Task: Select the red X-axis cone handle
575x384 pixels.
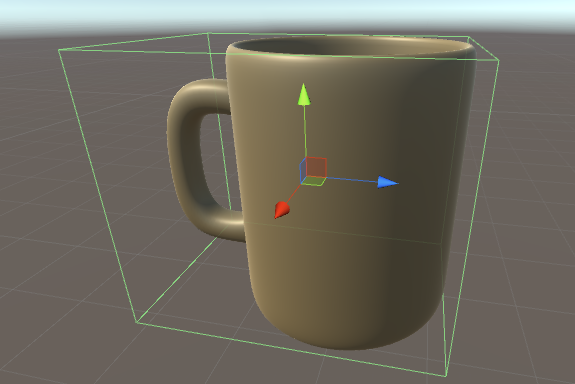Action: tap(282, 210)
